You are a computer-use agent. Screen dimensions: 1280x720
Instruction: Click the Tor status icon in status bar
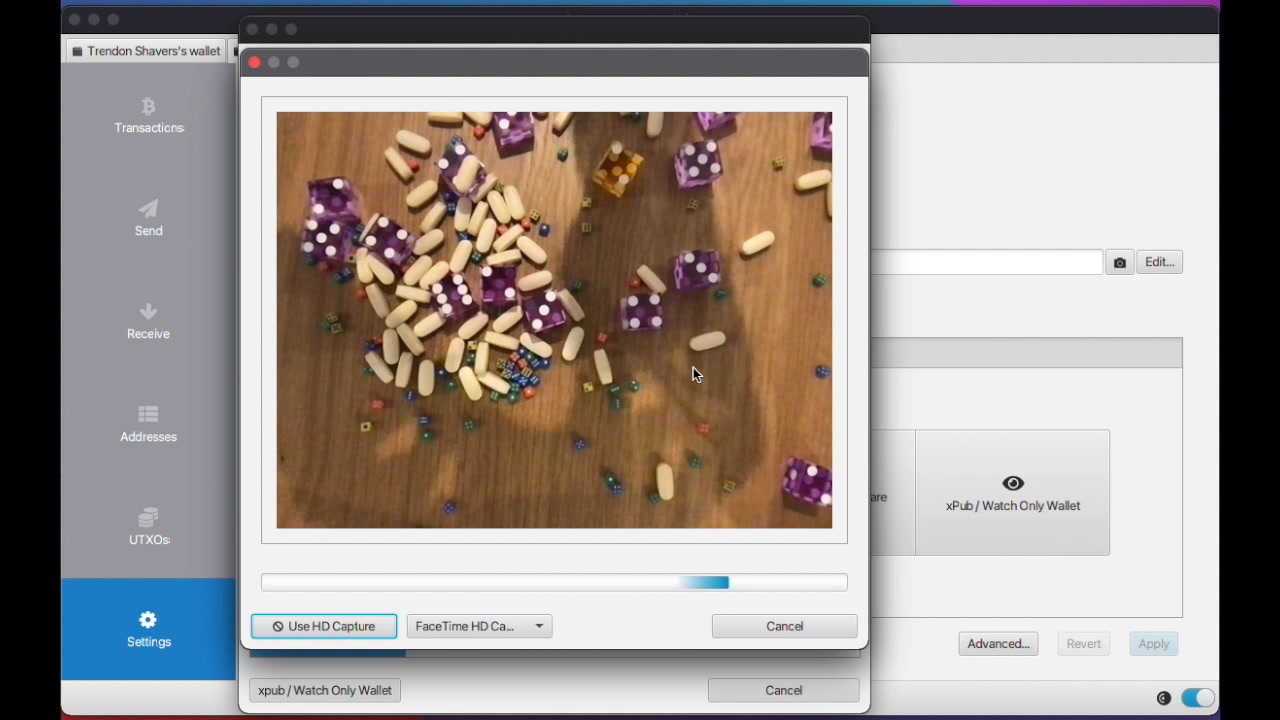click(x=1163, y=698)
